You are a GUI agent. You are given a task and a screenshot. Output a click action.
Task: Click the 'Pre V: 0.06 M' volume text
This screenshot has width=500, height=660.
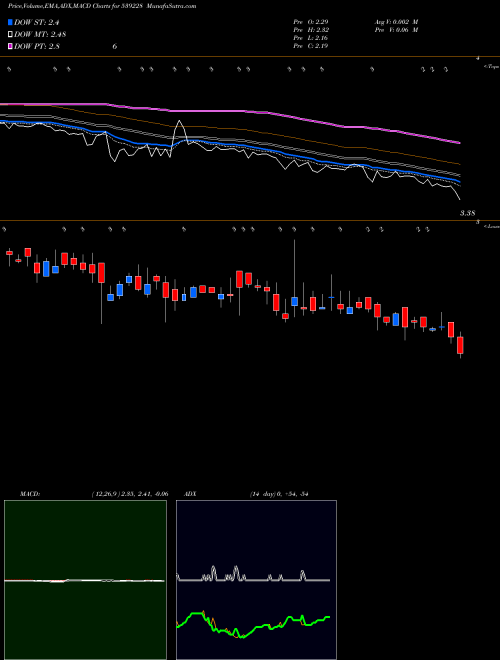coord(396,30)
